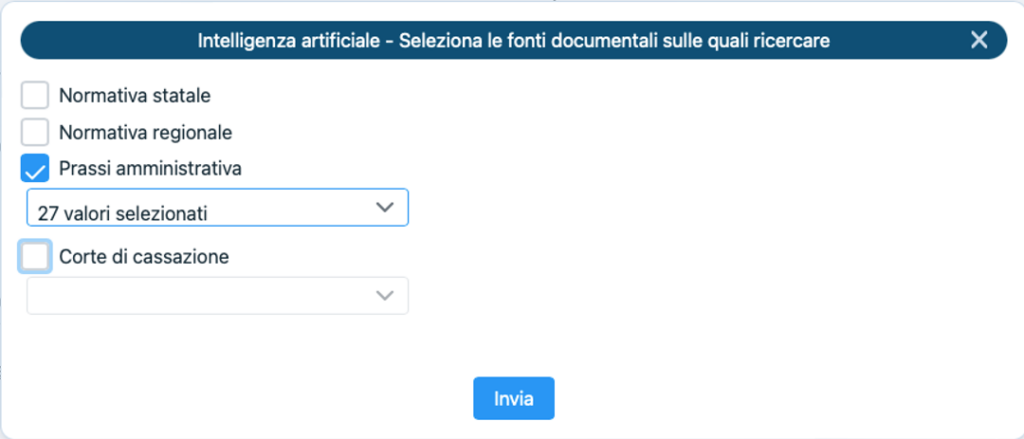Enable the Normativa statale checkbox
The height and width of the screenshot is (439, 1024).
[35, 96]
